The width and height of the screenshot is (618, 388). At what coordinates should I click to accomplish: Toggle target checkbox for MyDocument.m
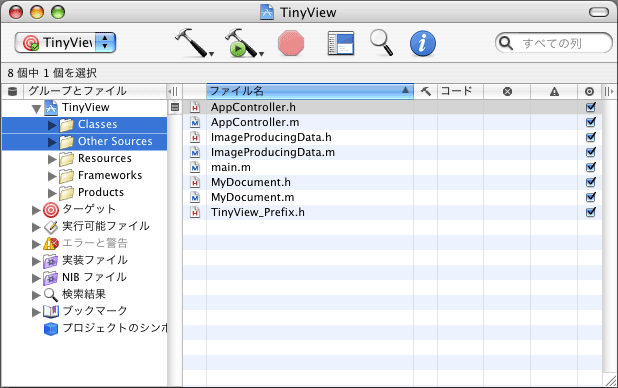[590, 197]
